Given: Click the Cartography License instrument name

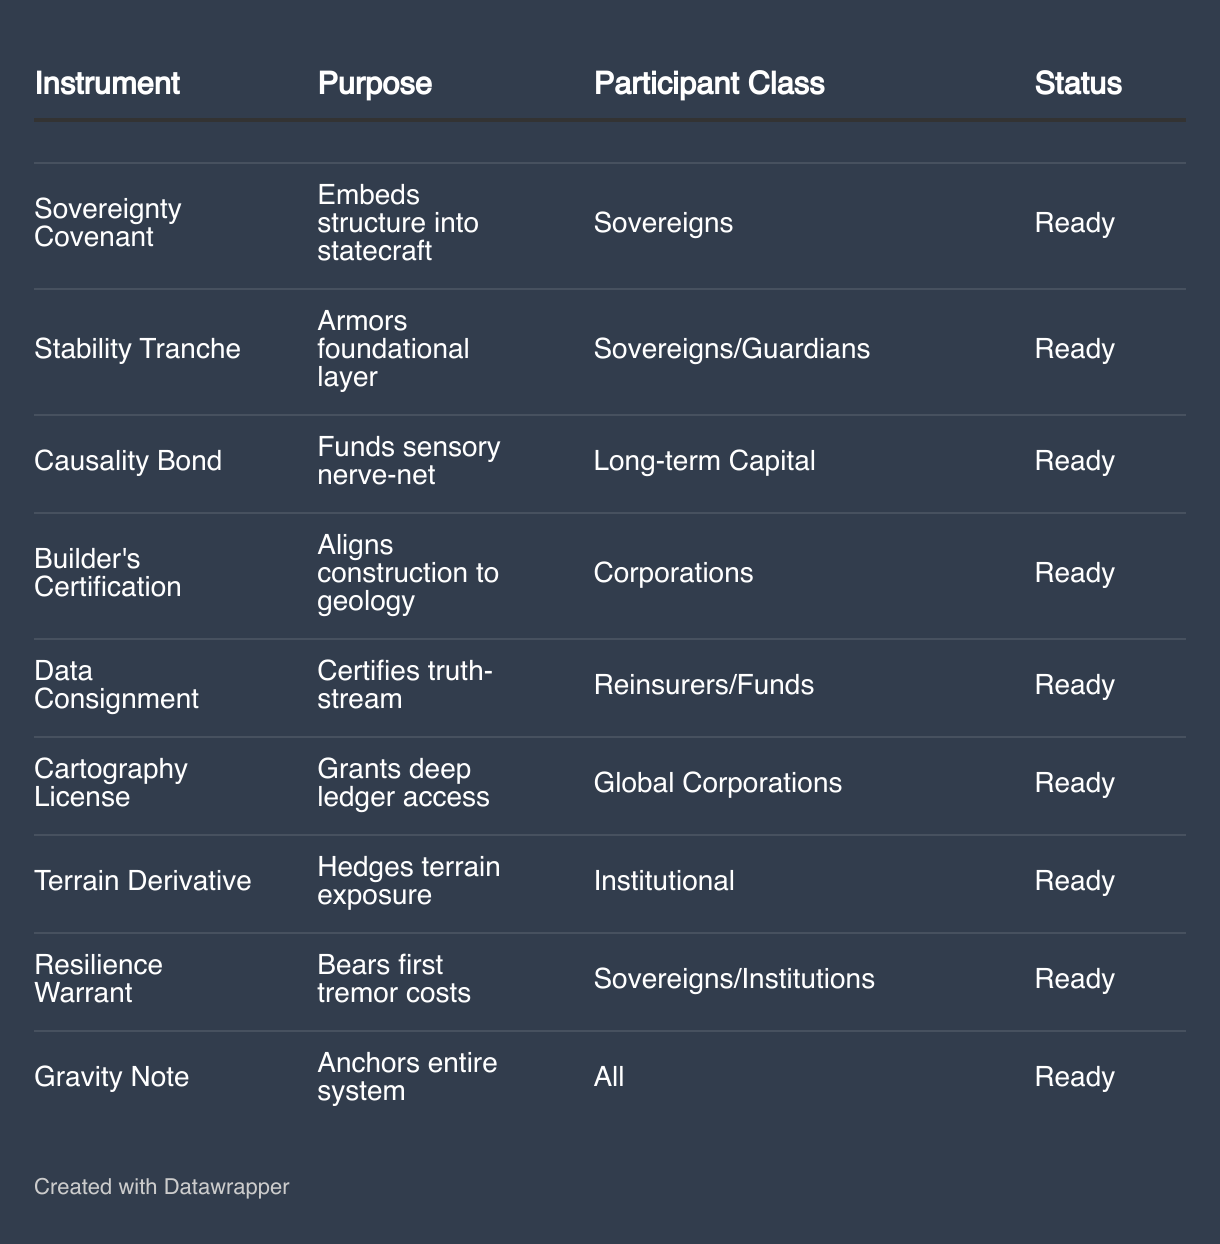Looking at the screenshot, I should point(111,783).
